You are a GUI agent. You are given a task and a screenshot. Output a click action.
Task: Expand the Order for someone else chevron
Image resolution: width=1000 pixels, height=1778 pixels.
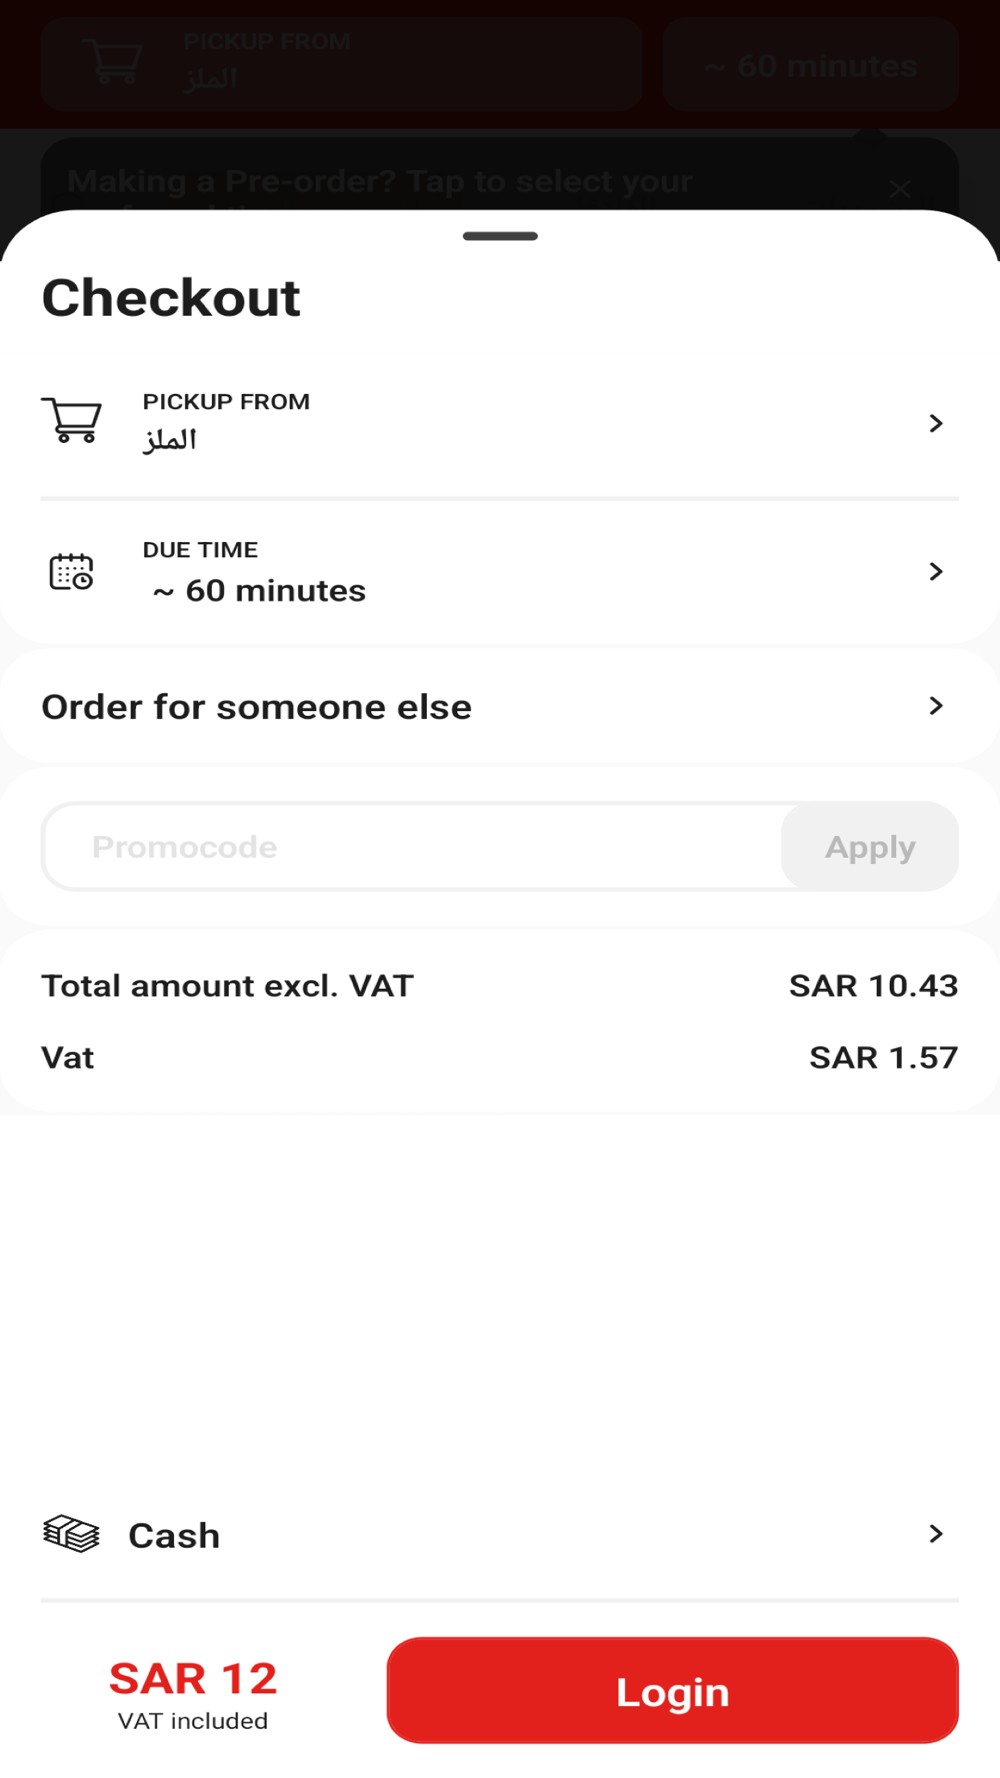point(935,706)
